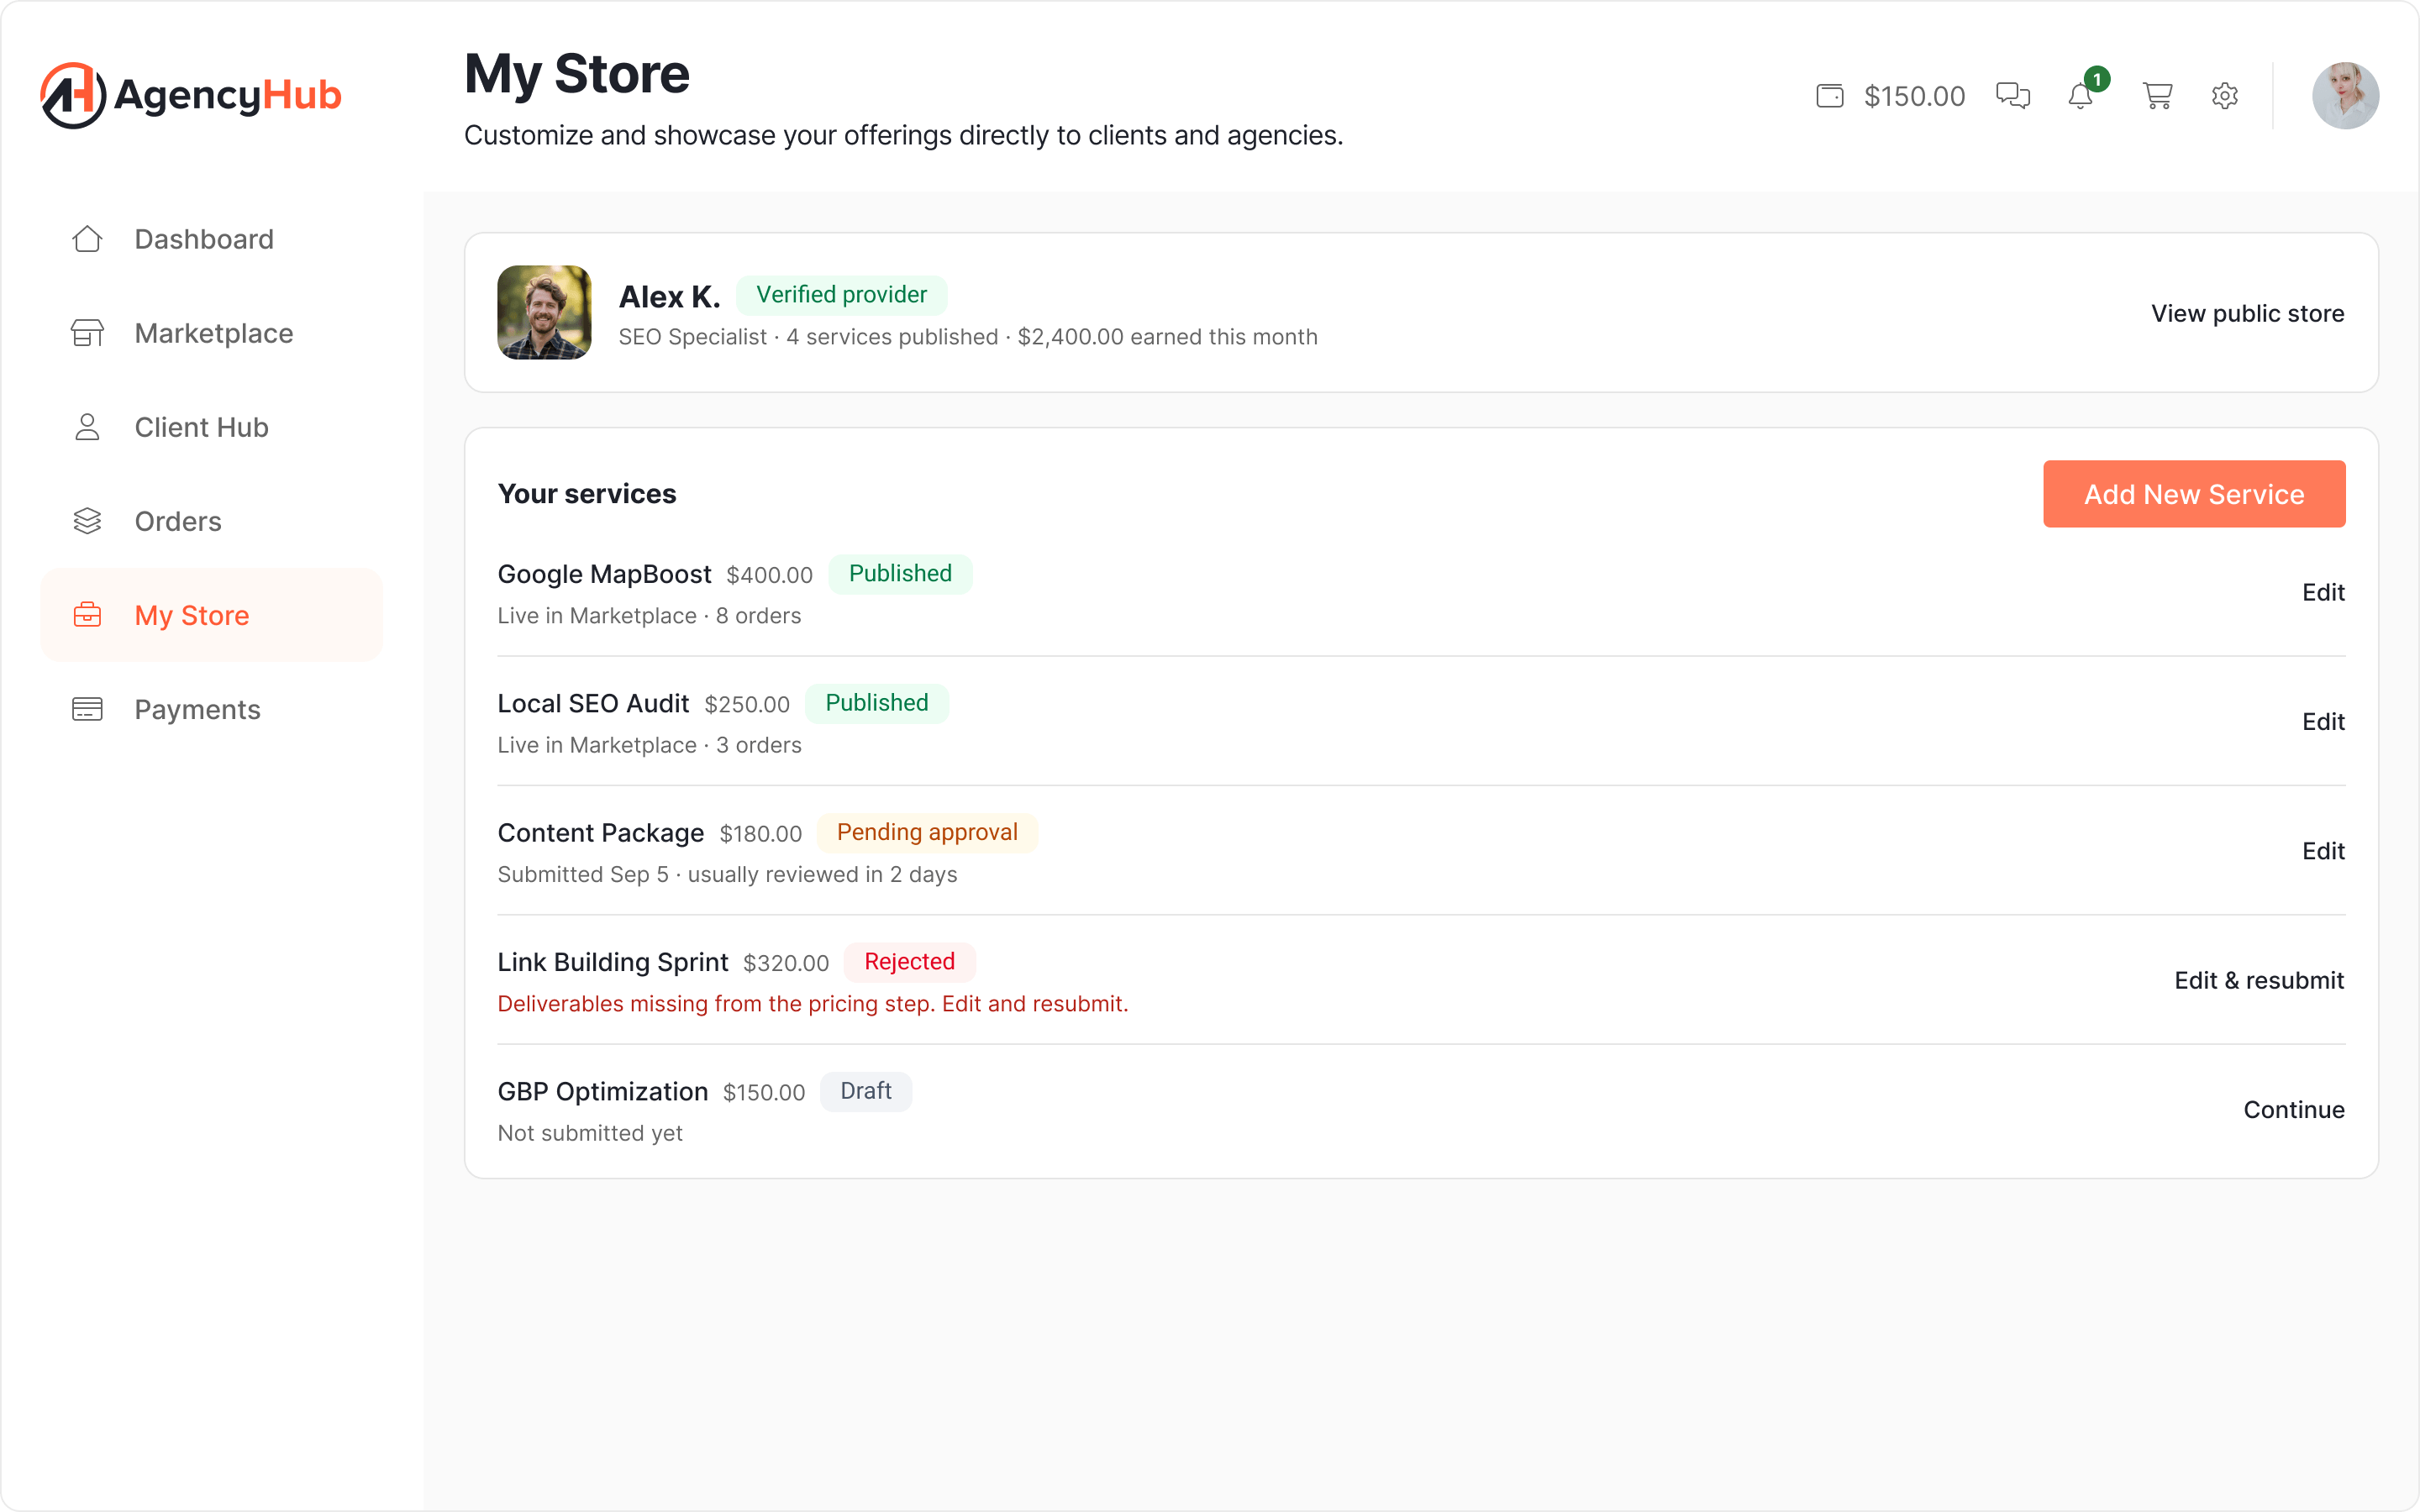The height and width of the screenshot is (1512, 2420).
Task: Select My Store sidebar item
Action: 212,615
